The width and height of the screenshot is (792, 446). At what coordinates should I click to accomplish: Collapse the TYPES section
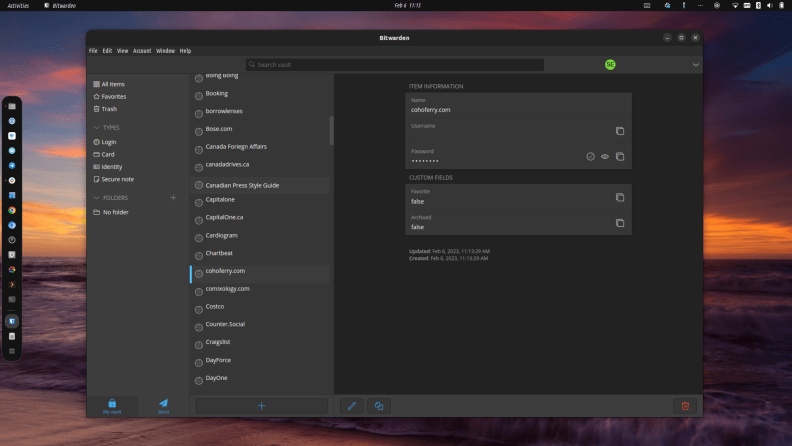click(x=96, y=128)
